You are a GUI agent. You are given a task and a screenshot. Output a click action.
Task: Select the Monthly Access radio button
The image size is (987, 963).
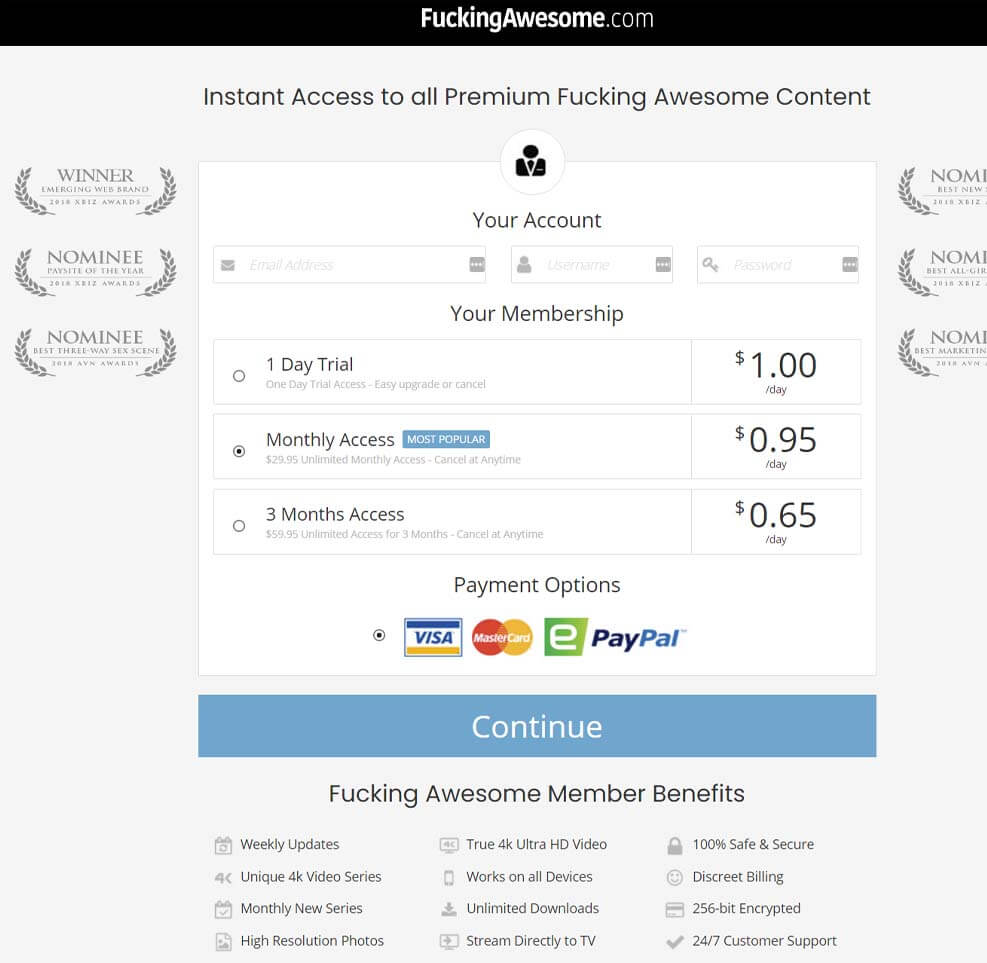click(239, 451)
